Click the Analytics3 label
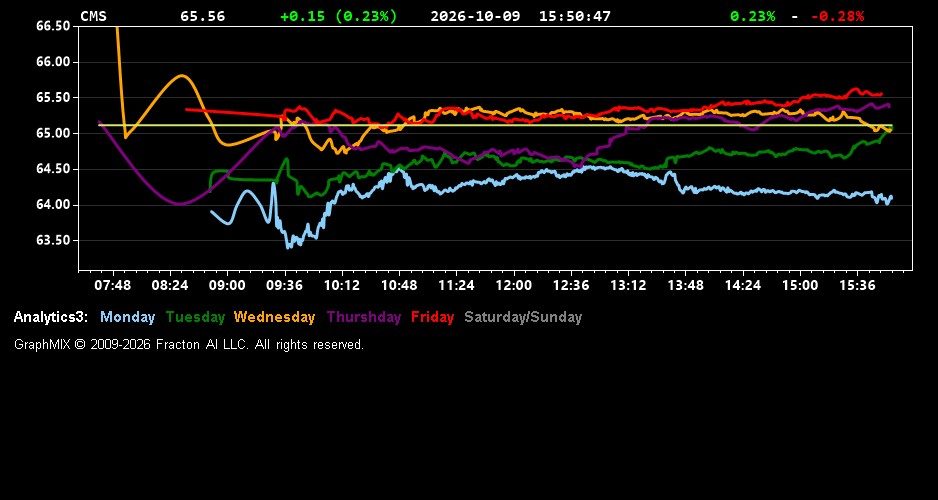938x500 pixels. (x=51, y=317)
